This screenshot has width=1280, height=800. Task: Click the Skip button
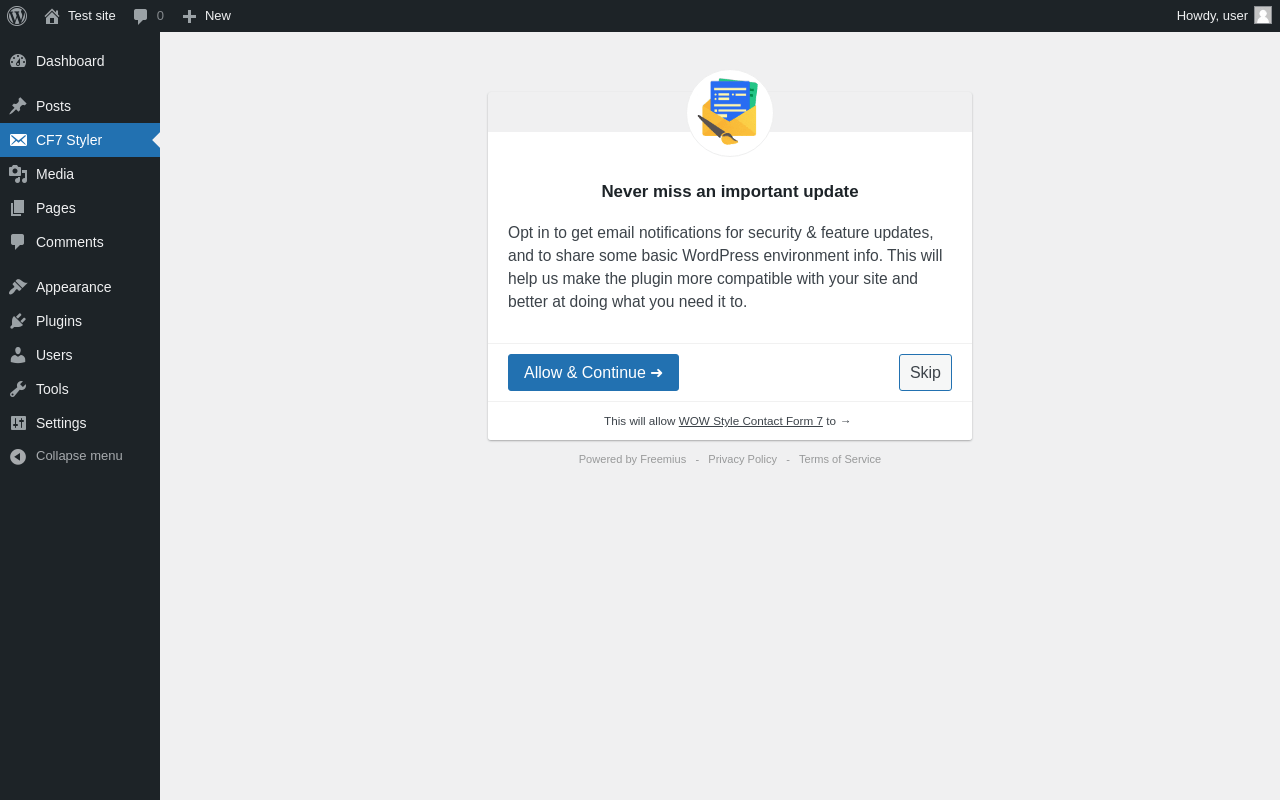click(925, 372)
